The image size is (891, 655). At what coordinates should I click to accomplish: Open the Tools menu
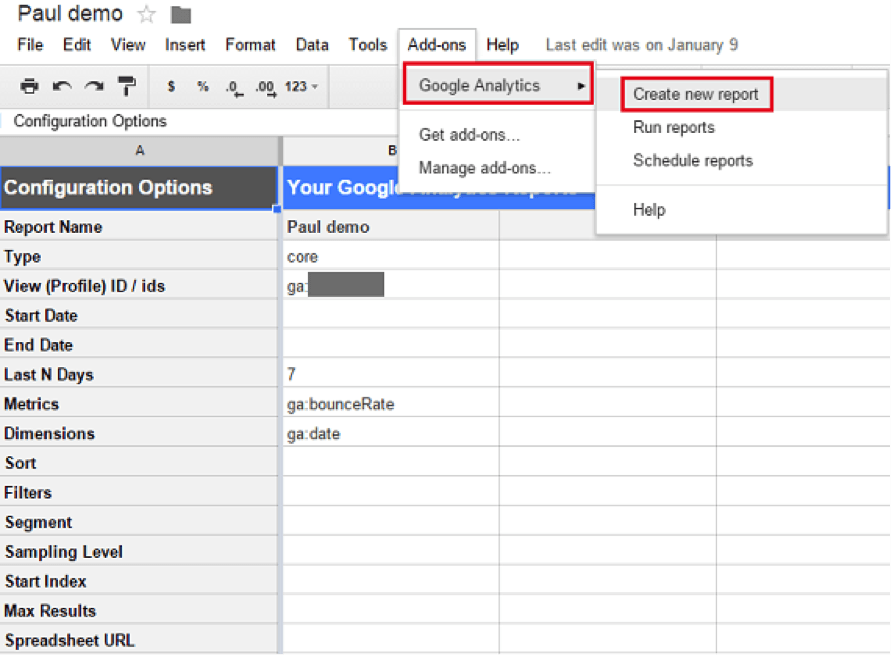[x=368, y=44]
